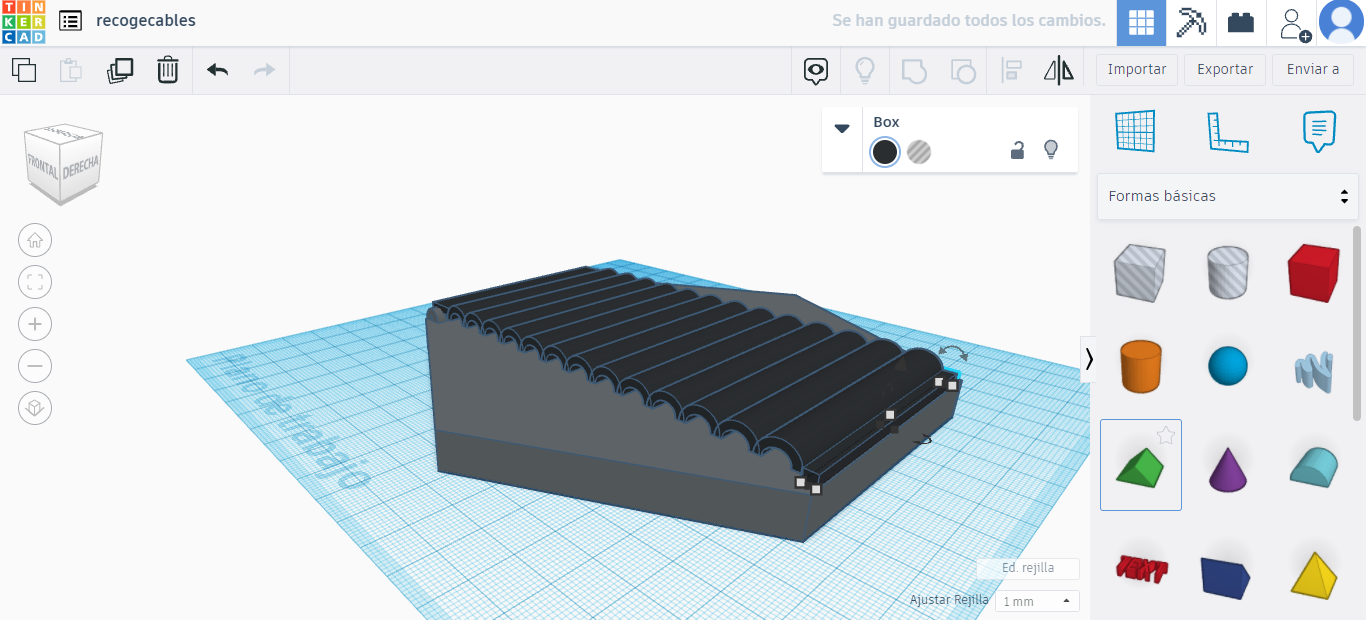This screenshot has width=1366, height=620.
Task: Click Fit all in view button
Action: 35,282
